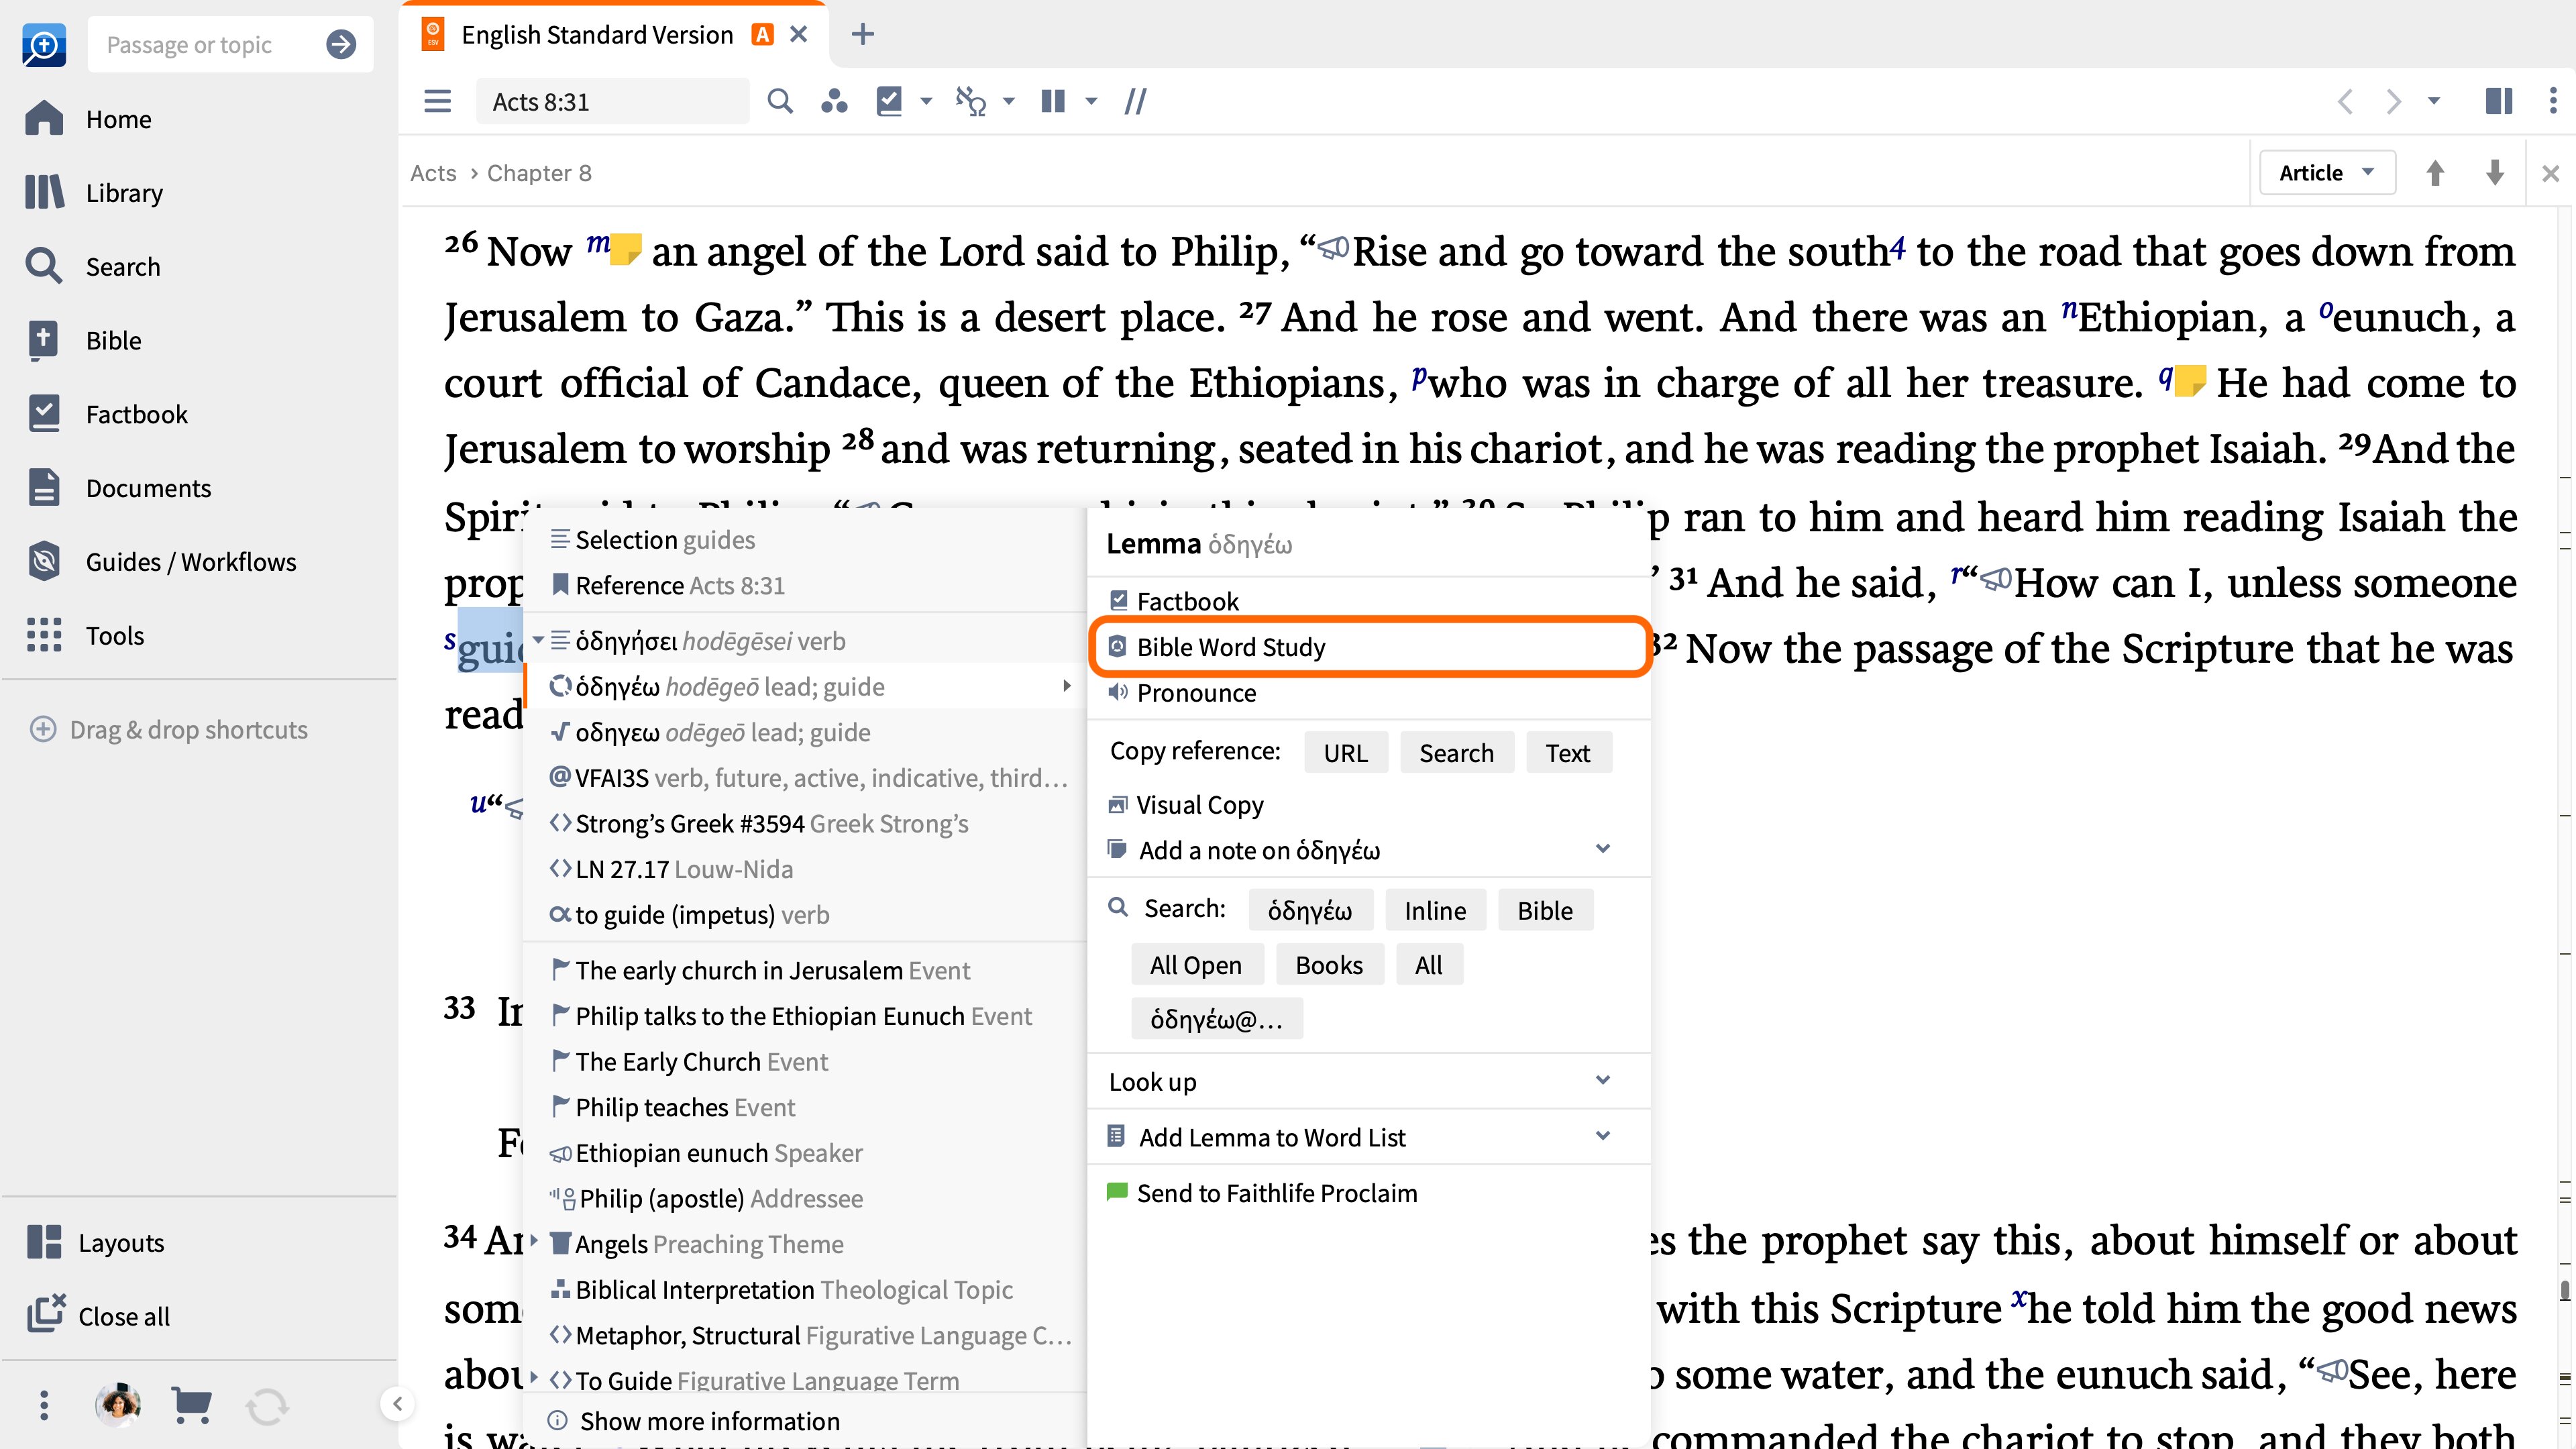Select Reference Acts 8:31 entry

[805, 585]
